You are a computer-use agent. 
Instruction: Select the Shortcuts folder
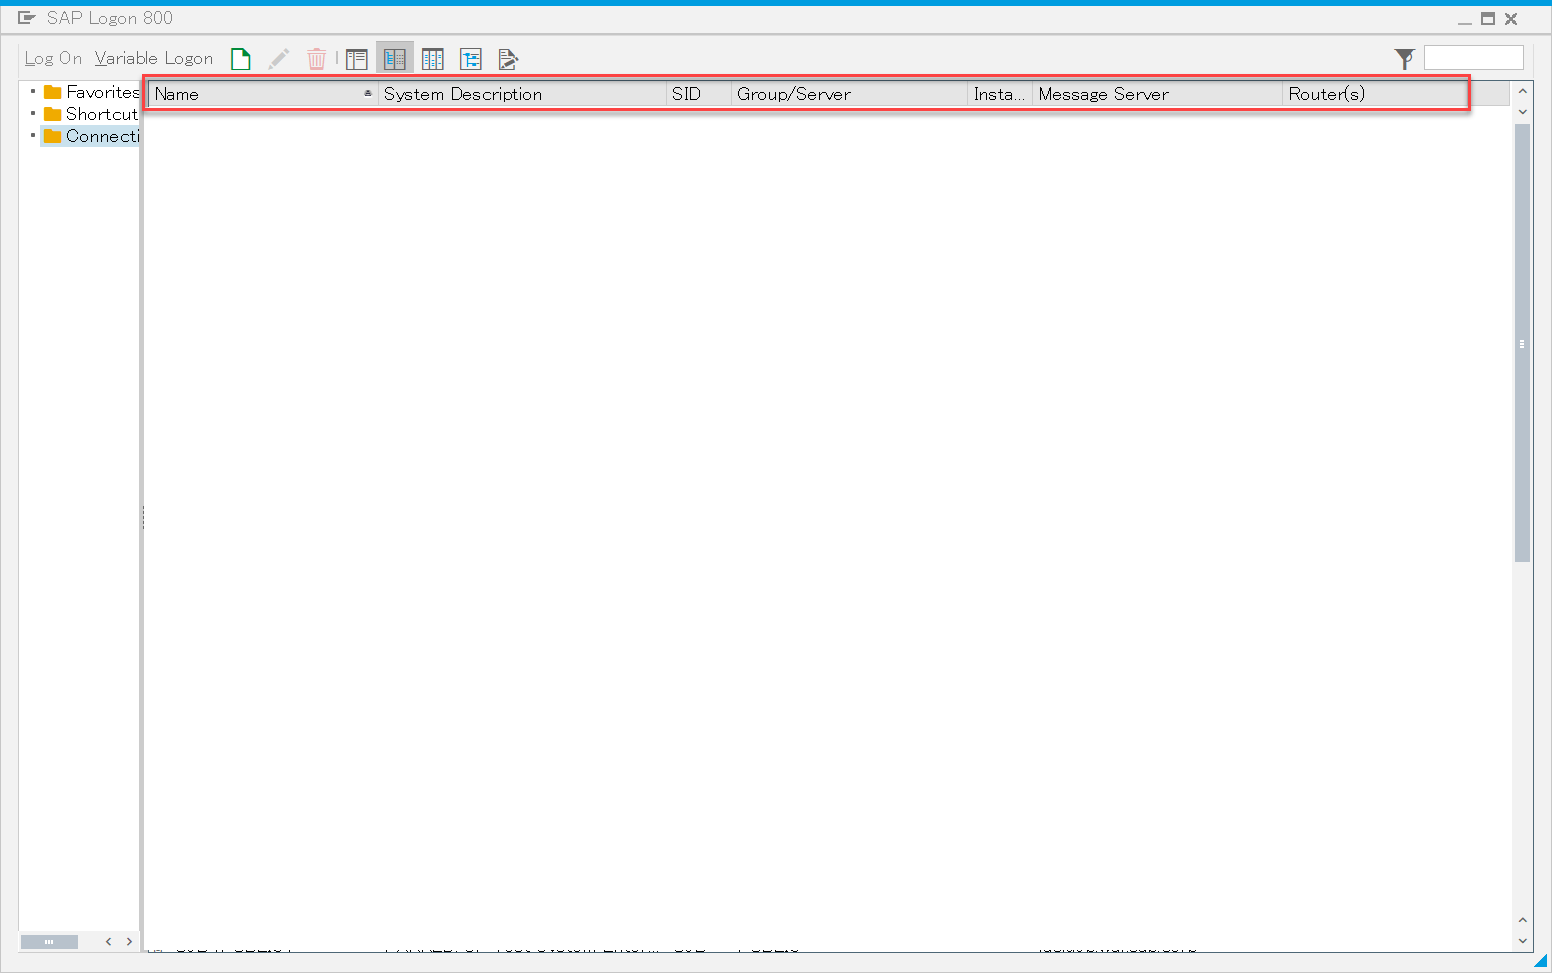(x=91, y=114)
